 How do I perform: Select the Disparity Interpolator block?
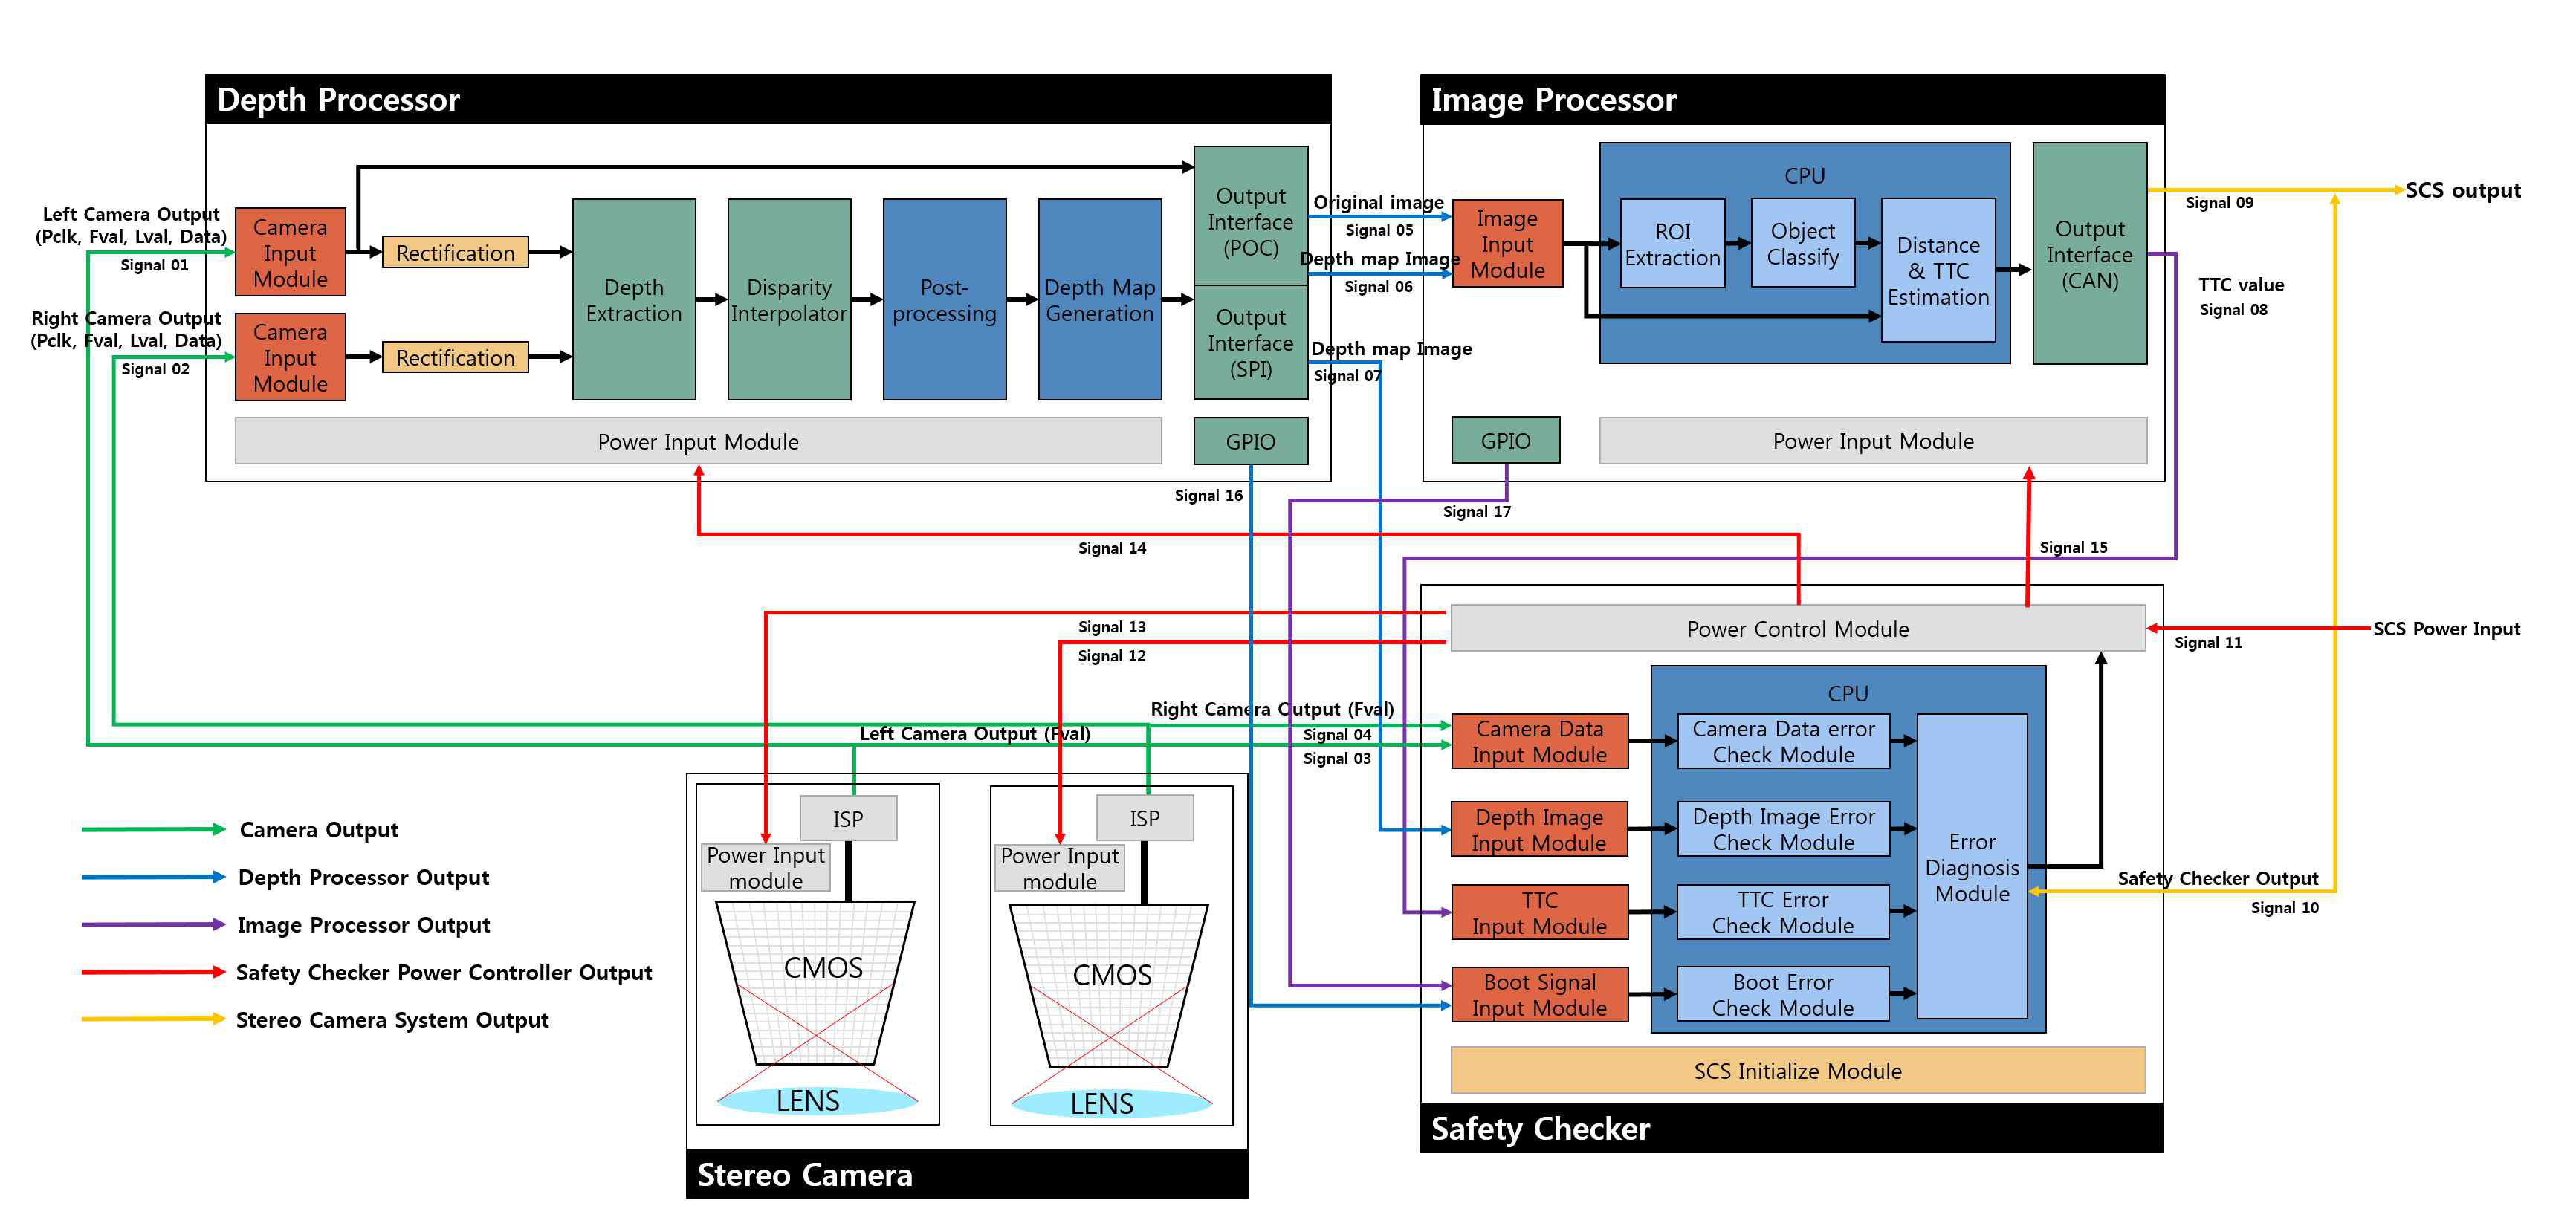coord(789,299)
